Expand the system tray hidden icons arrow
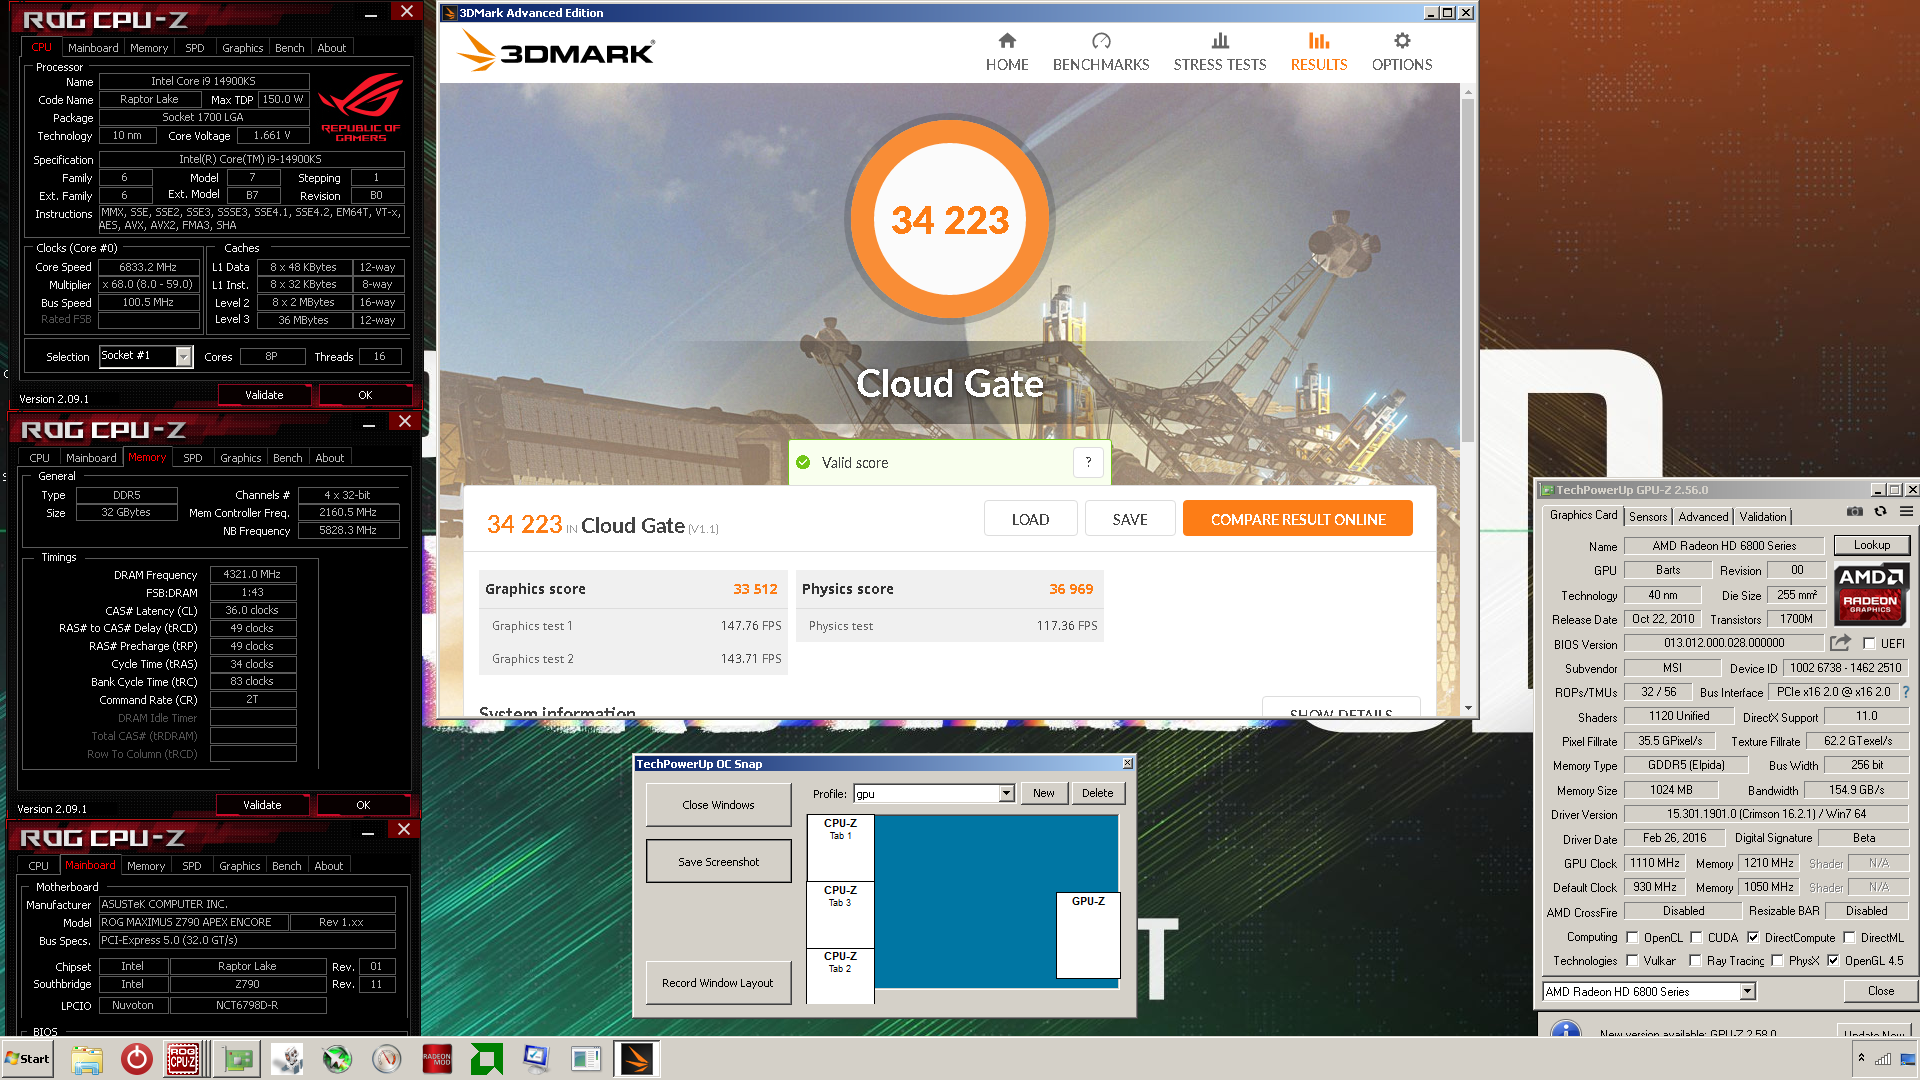Viewport: 1920px width, 1080px height. point(1861,1058)
